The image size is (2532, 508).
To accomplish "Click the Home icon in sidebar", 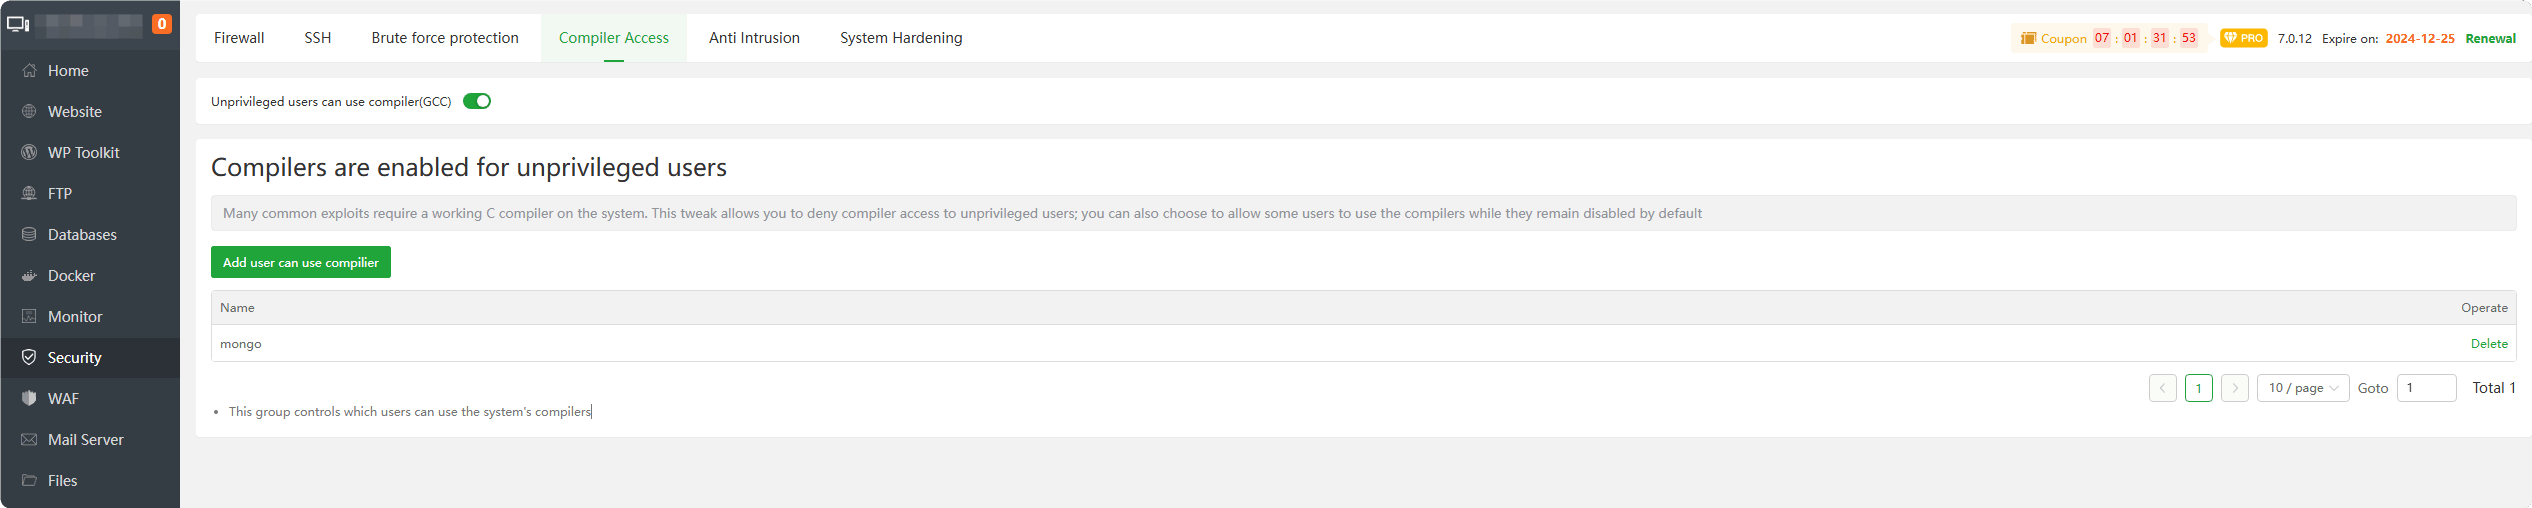I will 29,71.
